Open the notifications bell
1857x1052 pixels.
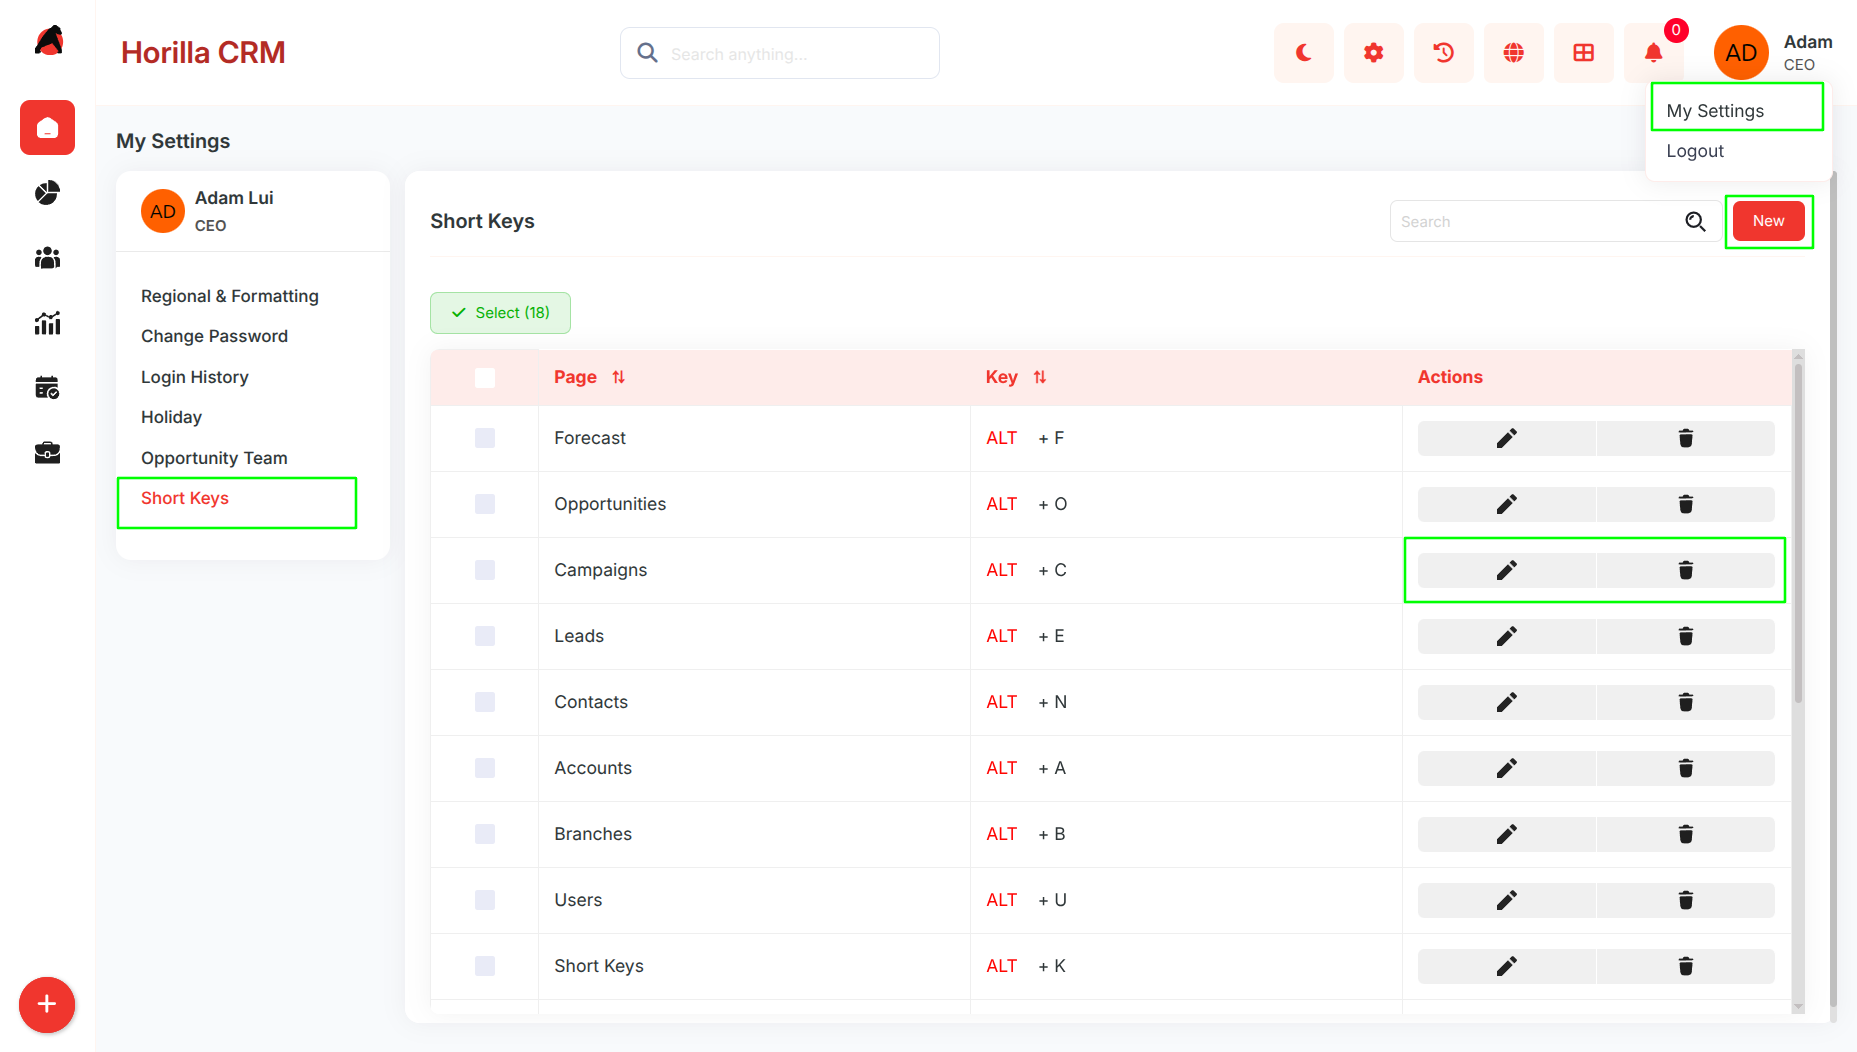[1654, 53]
